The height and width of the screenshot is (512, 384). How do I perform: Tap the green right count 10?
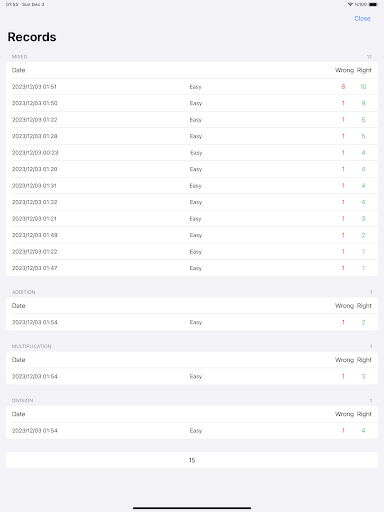click(x=363, y=87)
